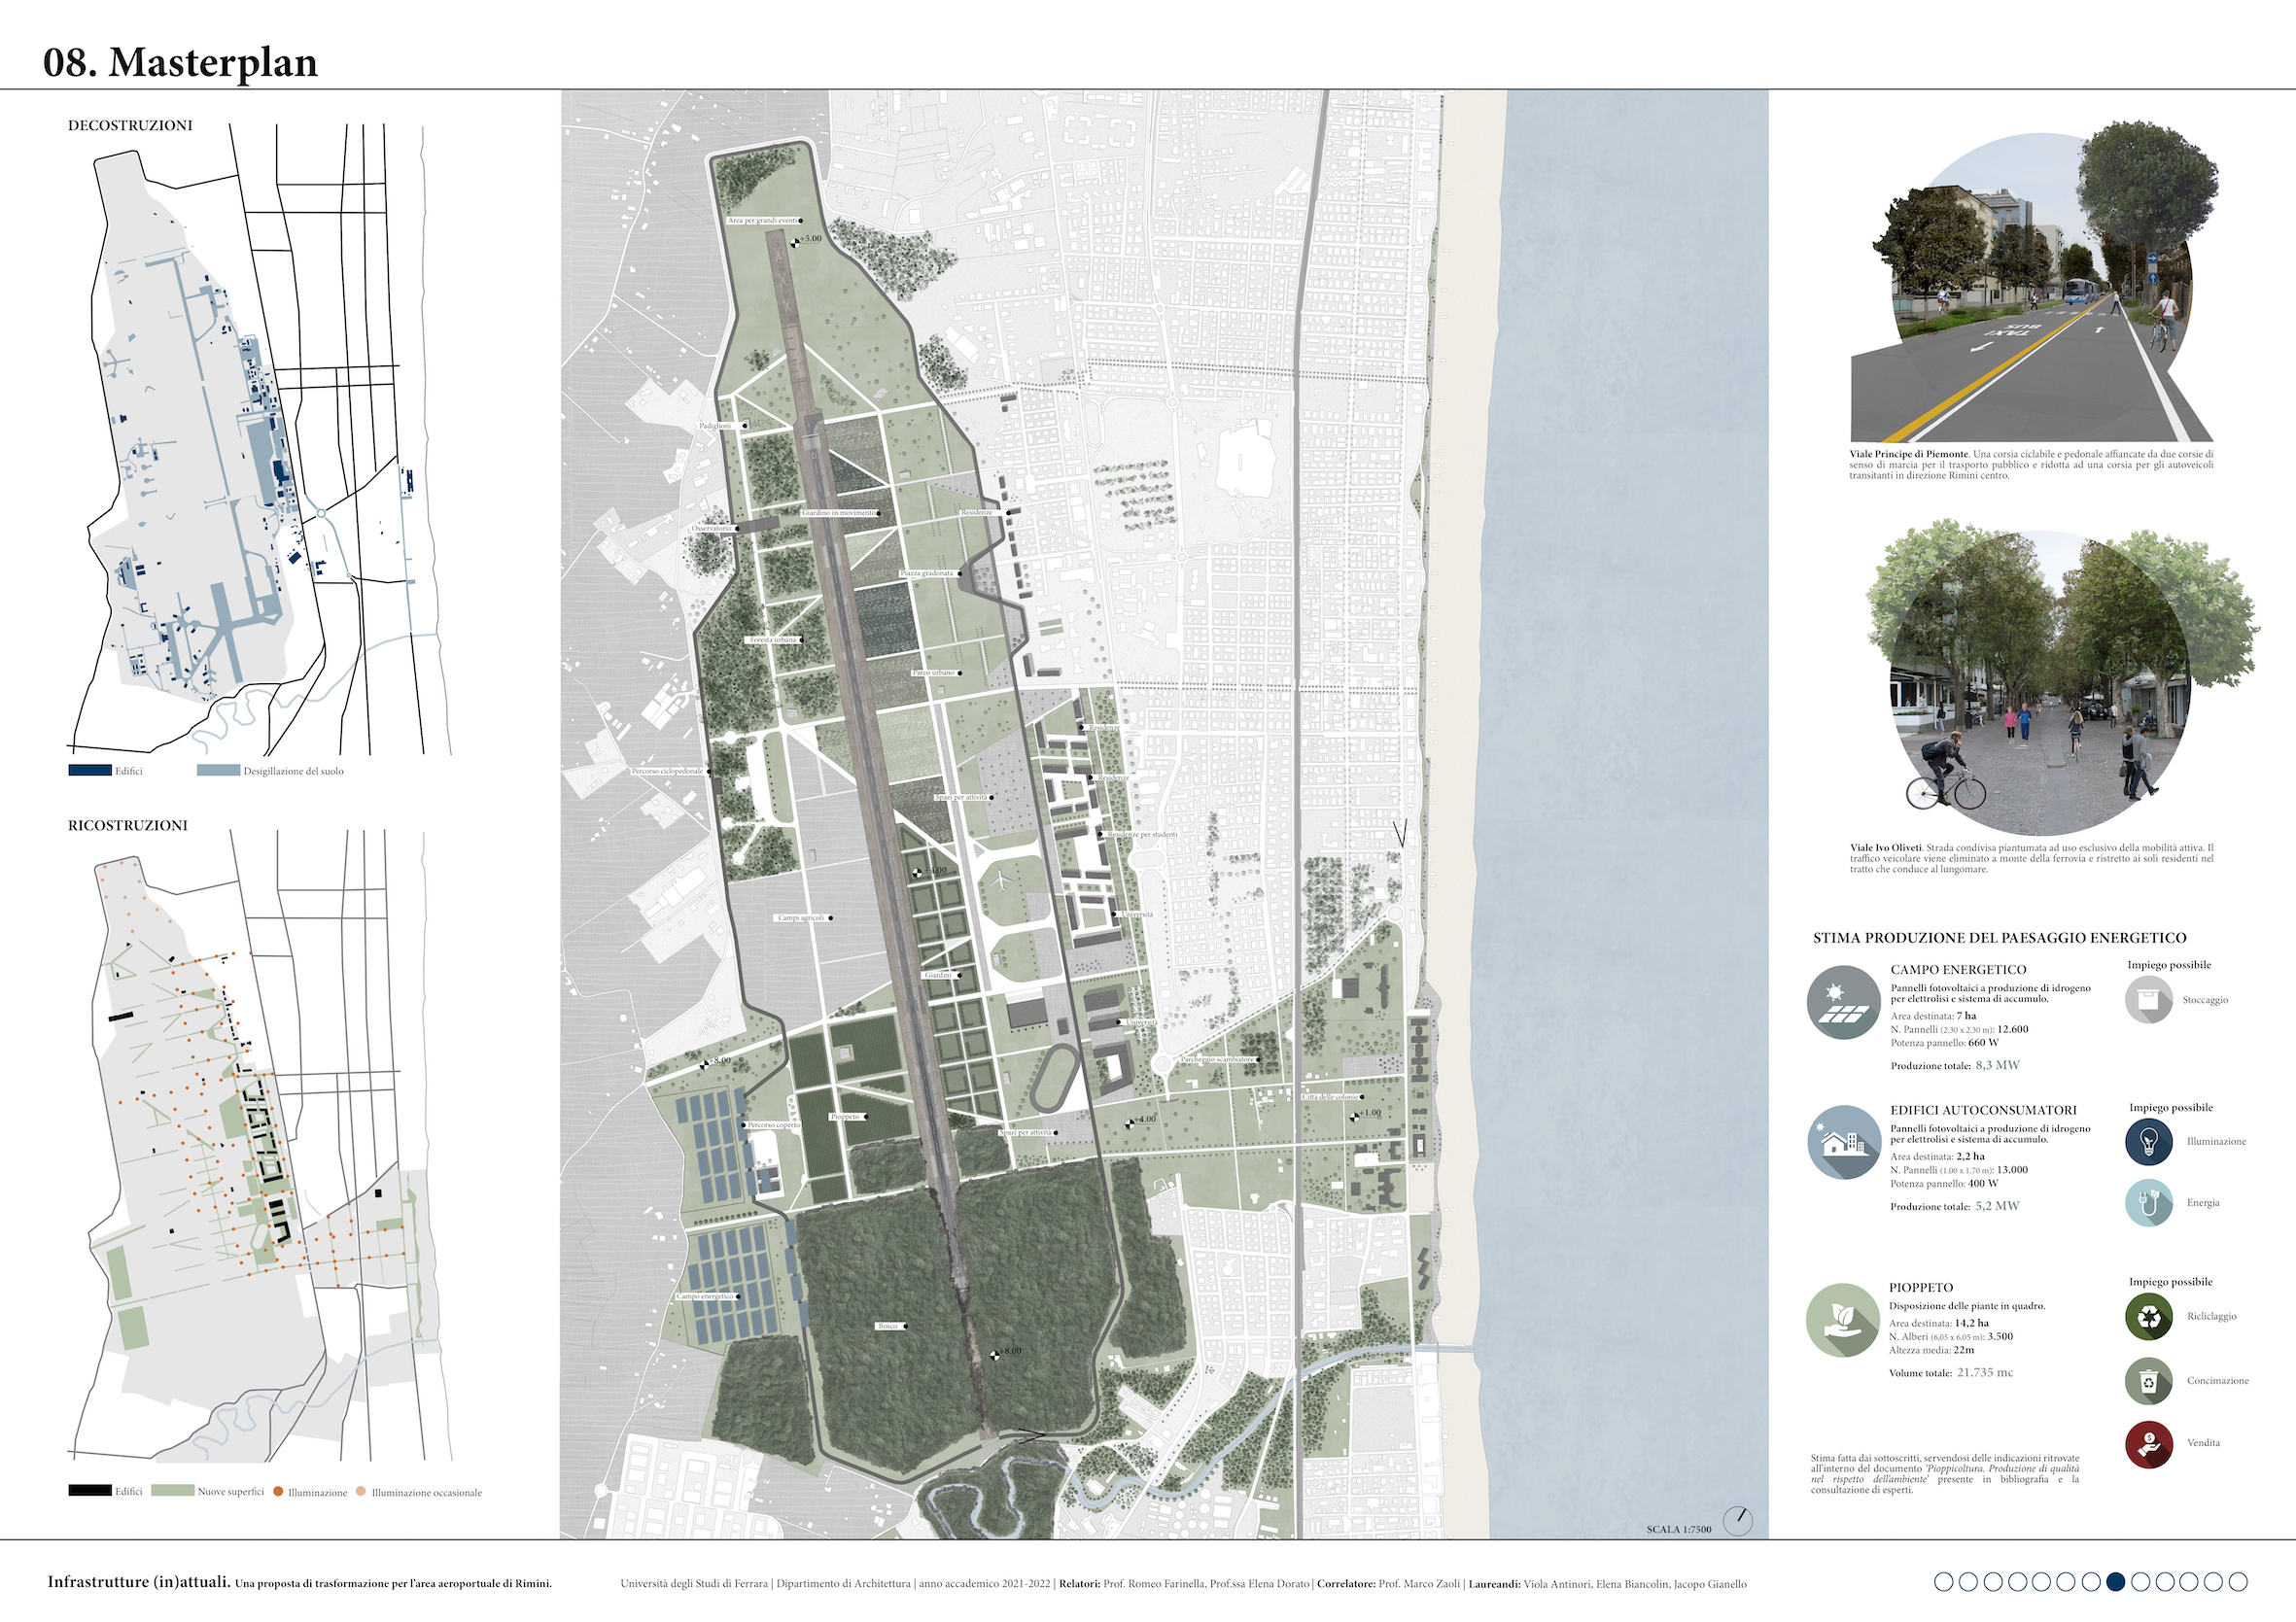2296x1622 pixels.
Task: Click the 08. Masterplan title heading
Action: point(180,62)
